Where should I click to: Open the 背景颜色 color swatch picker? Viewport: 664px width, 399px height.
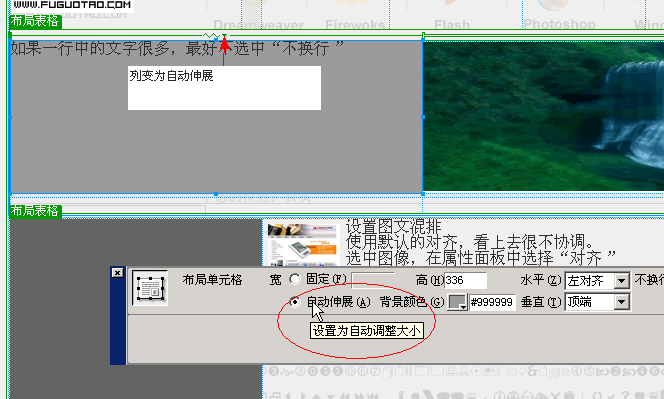[457, 302]
